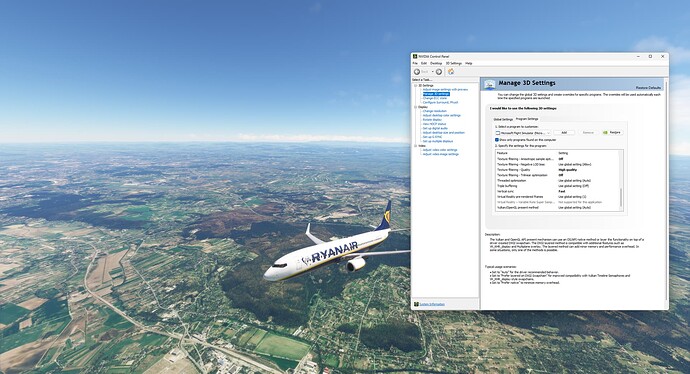The image size is (690, 374).
Task: Select Manage 3D settings in task tree
Action: [x=436, y=94]
